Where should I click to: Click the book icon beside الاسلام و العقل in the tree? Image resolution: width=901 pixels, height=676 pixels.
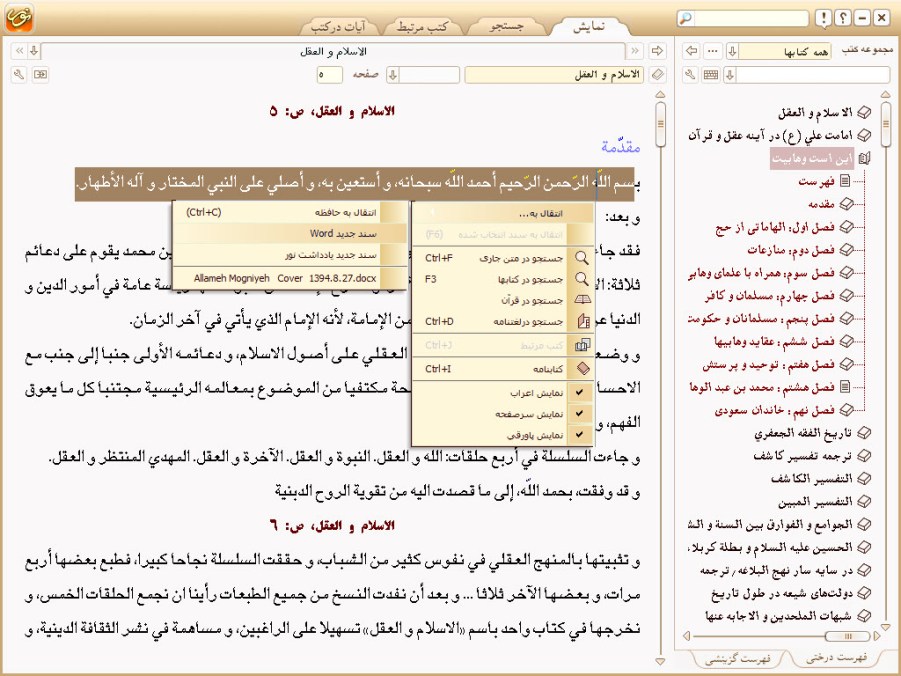point(864,113)
